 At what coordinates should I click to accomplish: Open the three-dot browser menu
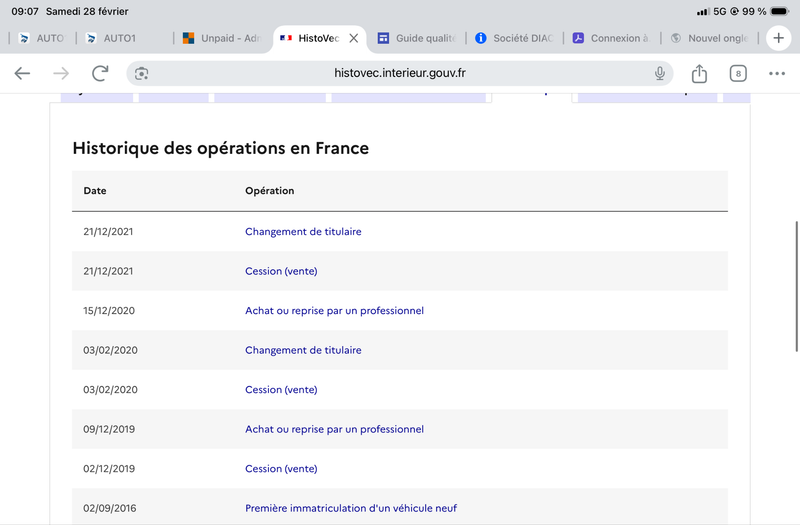777,73
